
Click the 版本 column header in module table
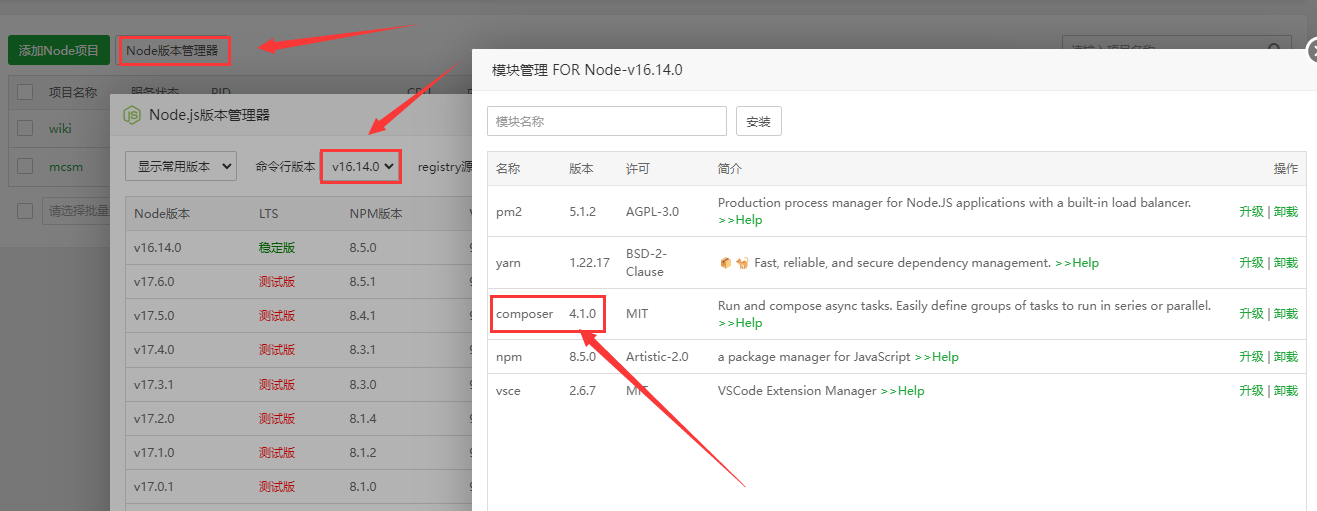581,169
